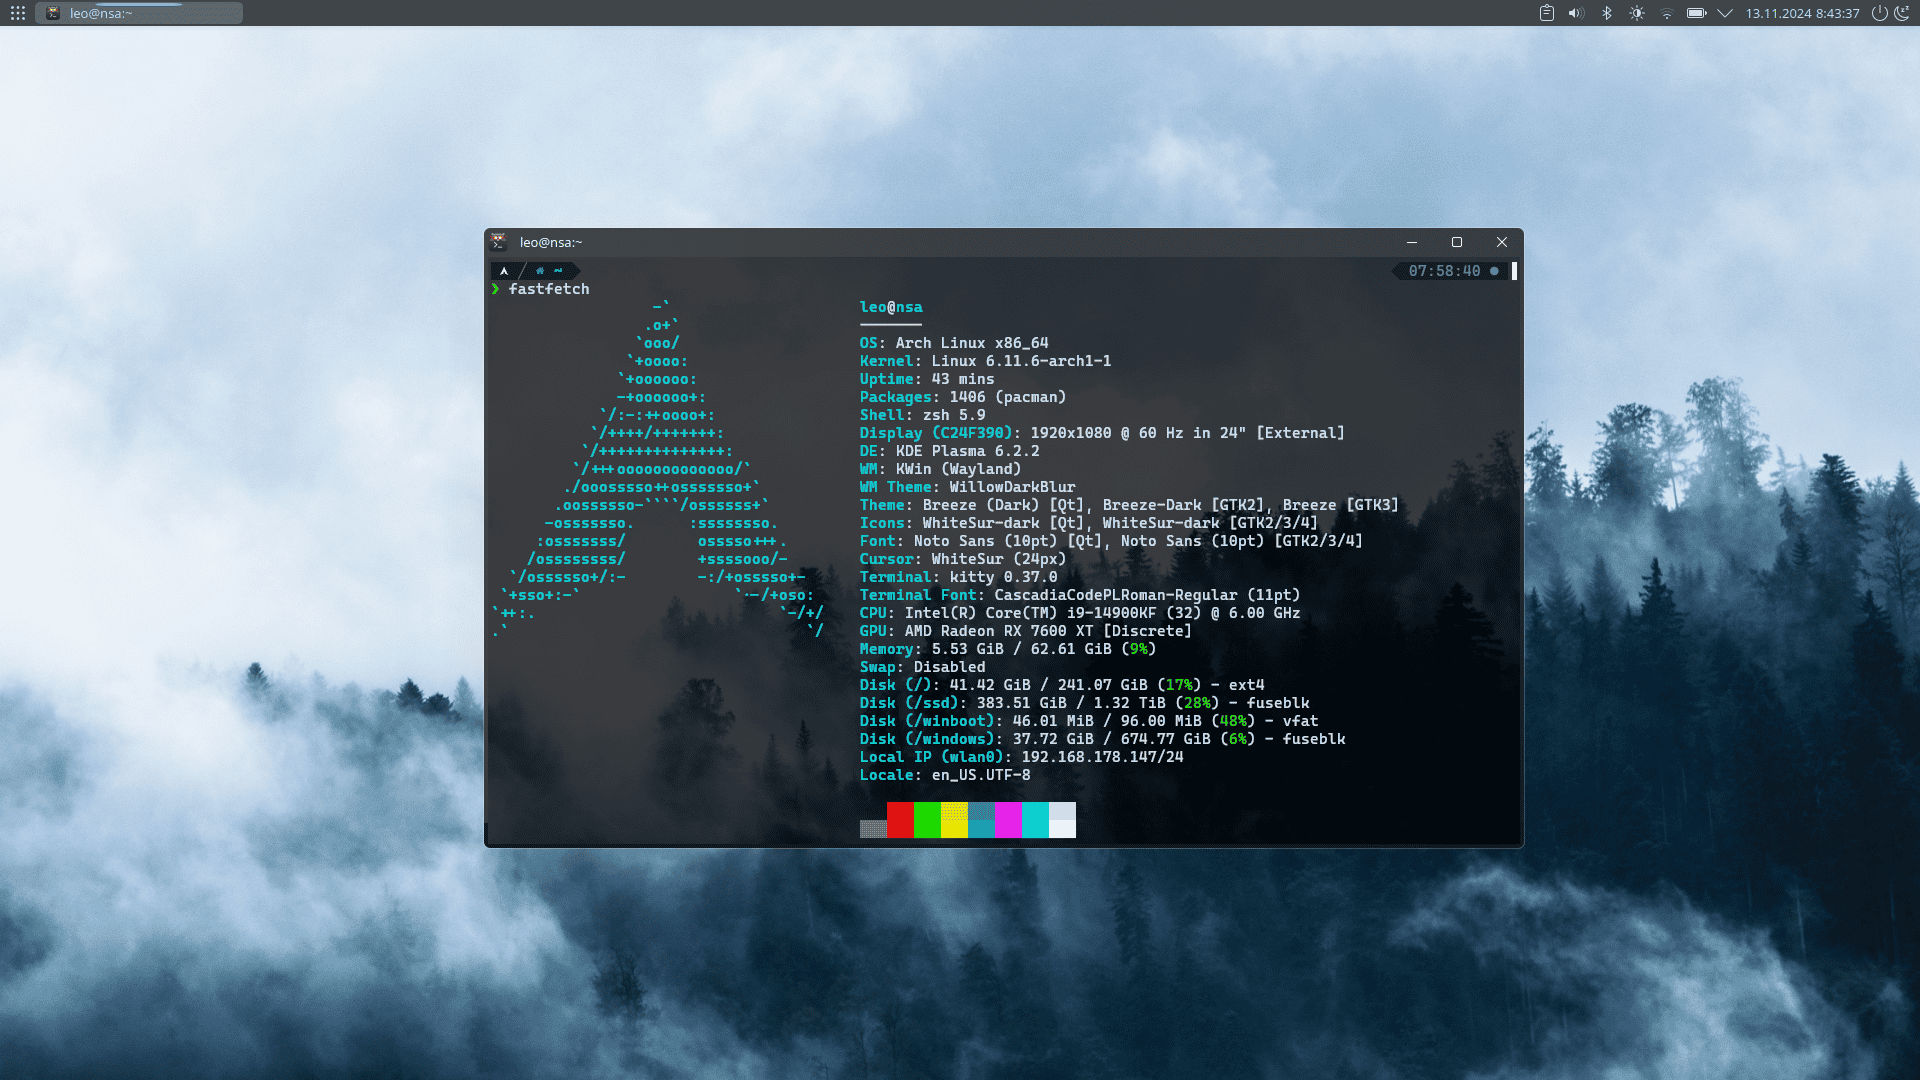This screenshot has width=1920, height=1080.
Task: Maximize the leo@nsa terminal window
Action: (1457, 242)
